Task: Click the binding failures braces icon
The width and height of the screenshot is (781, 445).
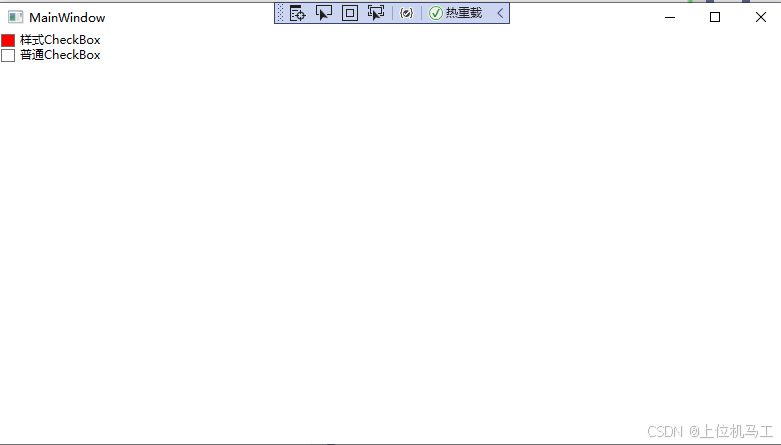Action: coord(406,13)
